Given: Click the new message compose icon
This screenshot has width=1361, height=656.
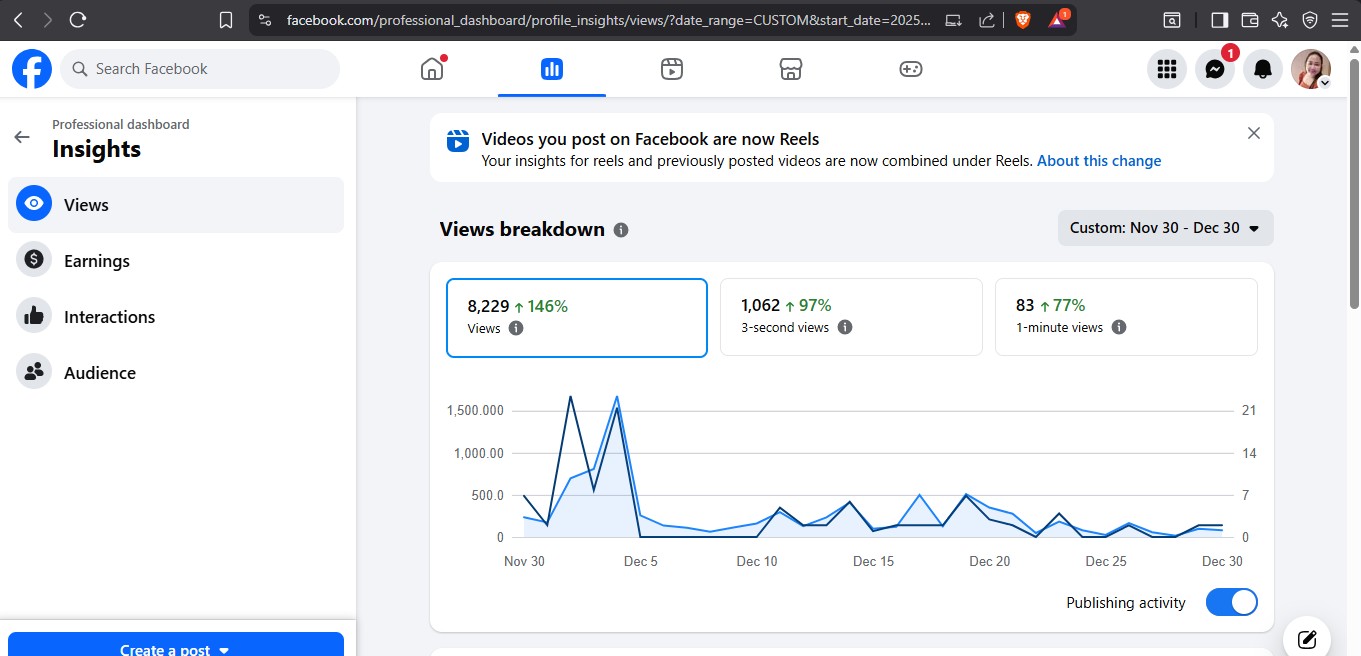Looking at the screenshot, I should (1306, 639).
